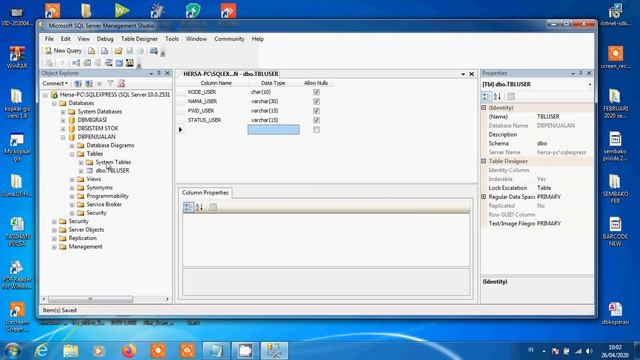
Task: Click the Manage Check Constraints icon
Action: (x=119, y=63)
